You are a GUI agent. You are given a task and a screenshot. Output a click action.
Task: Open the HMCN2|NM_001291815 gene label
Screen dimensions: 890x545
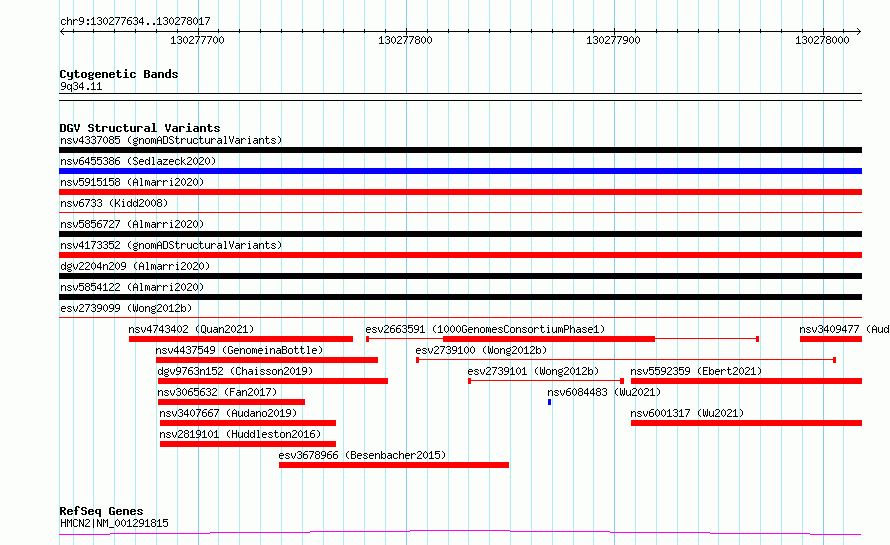114,523
